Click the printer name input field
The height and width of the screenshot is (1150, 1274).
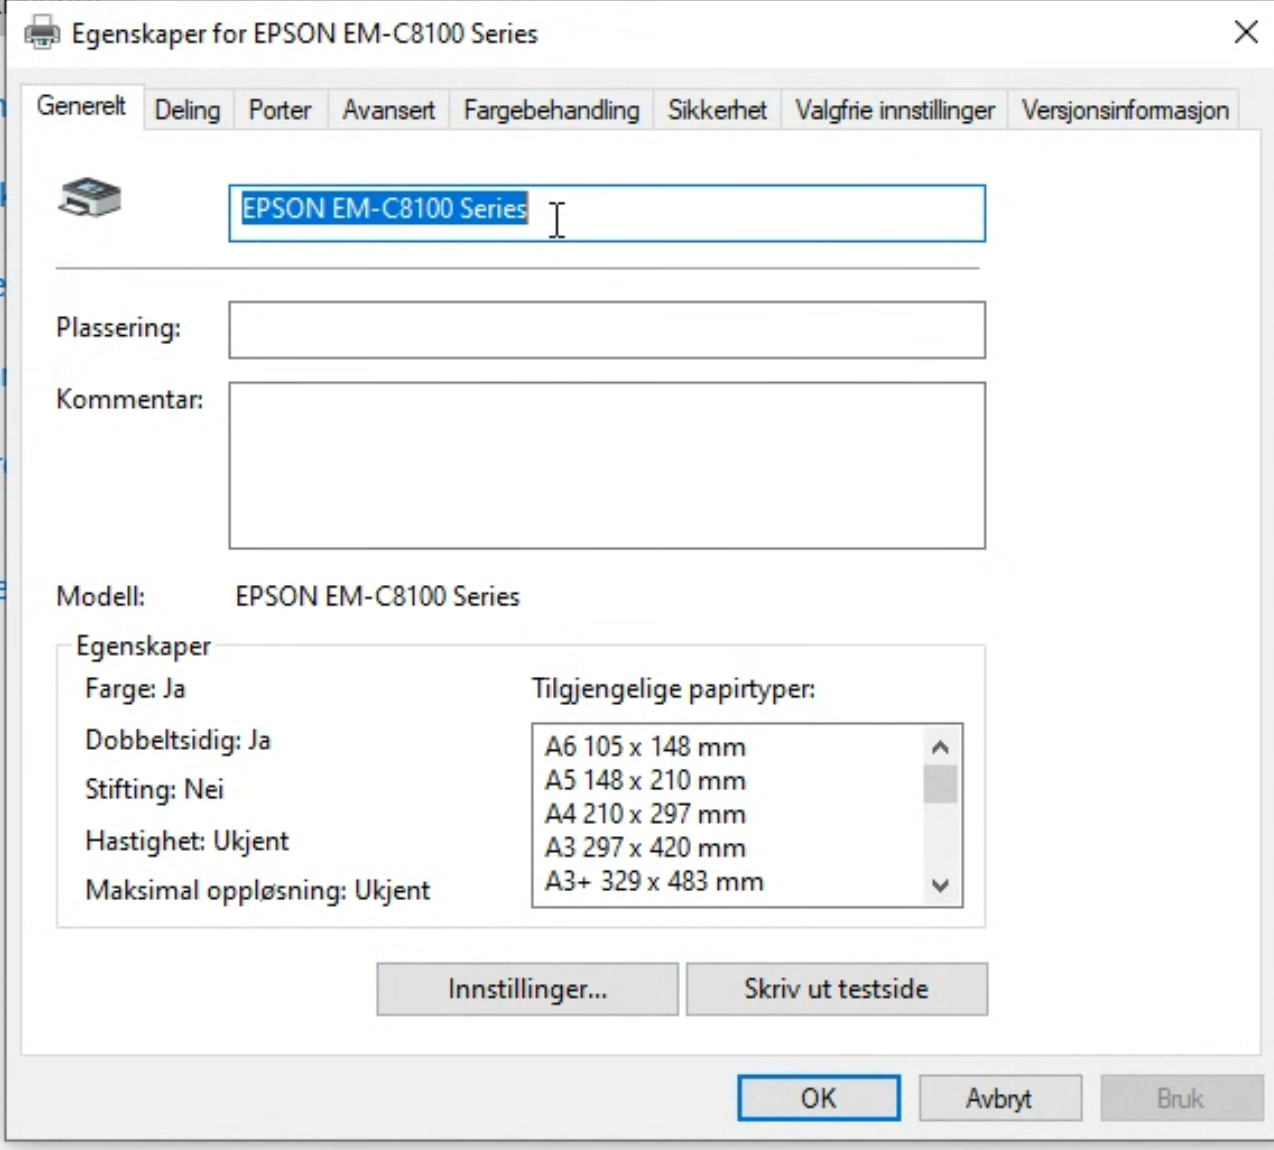(x=607, y=213)
